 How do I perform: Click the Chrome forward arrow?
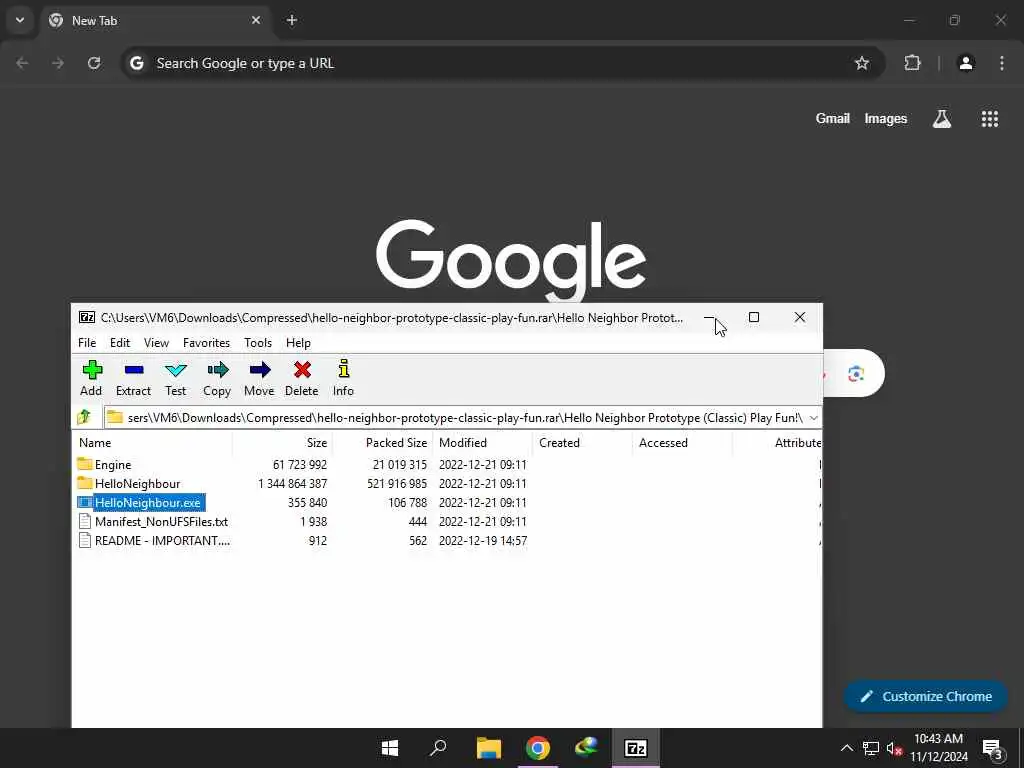pos(58,63)
